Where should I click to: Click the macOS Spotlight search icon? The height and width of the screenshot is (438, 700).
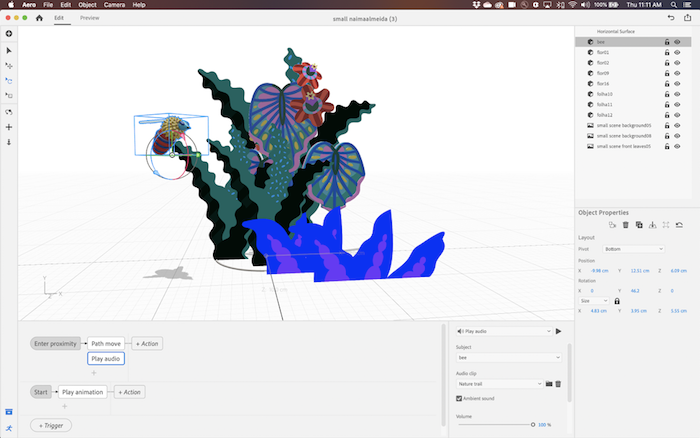(x=674, y=5)
